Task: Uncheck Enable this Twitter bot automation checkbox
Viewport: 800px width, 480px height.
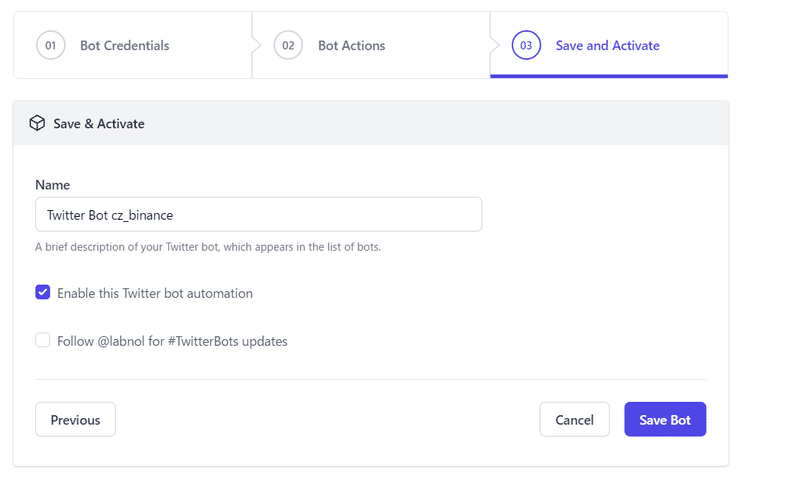Action: pyautogui.click(x=43, y=292)
